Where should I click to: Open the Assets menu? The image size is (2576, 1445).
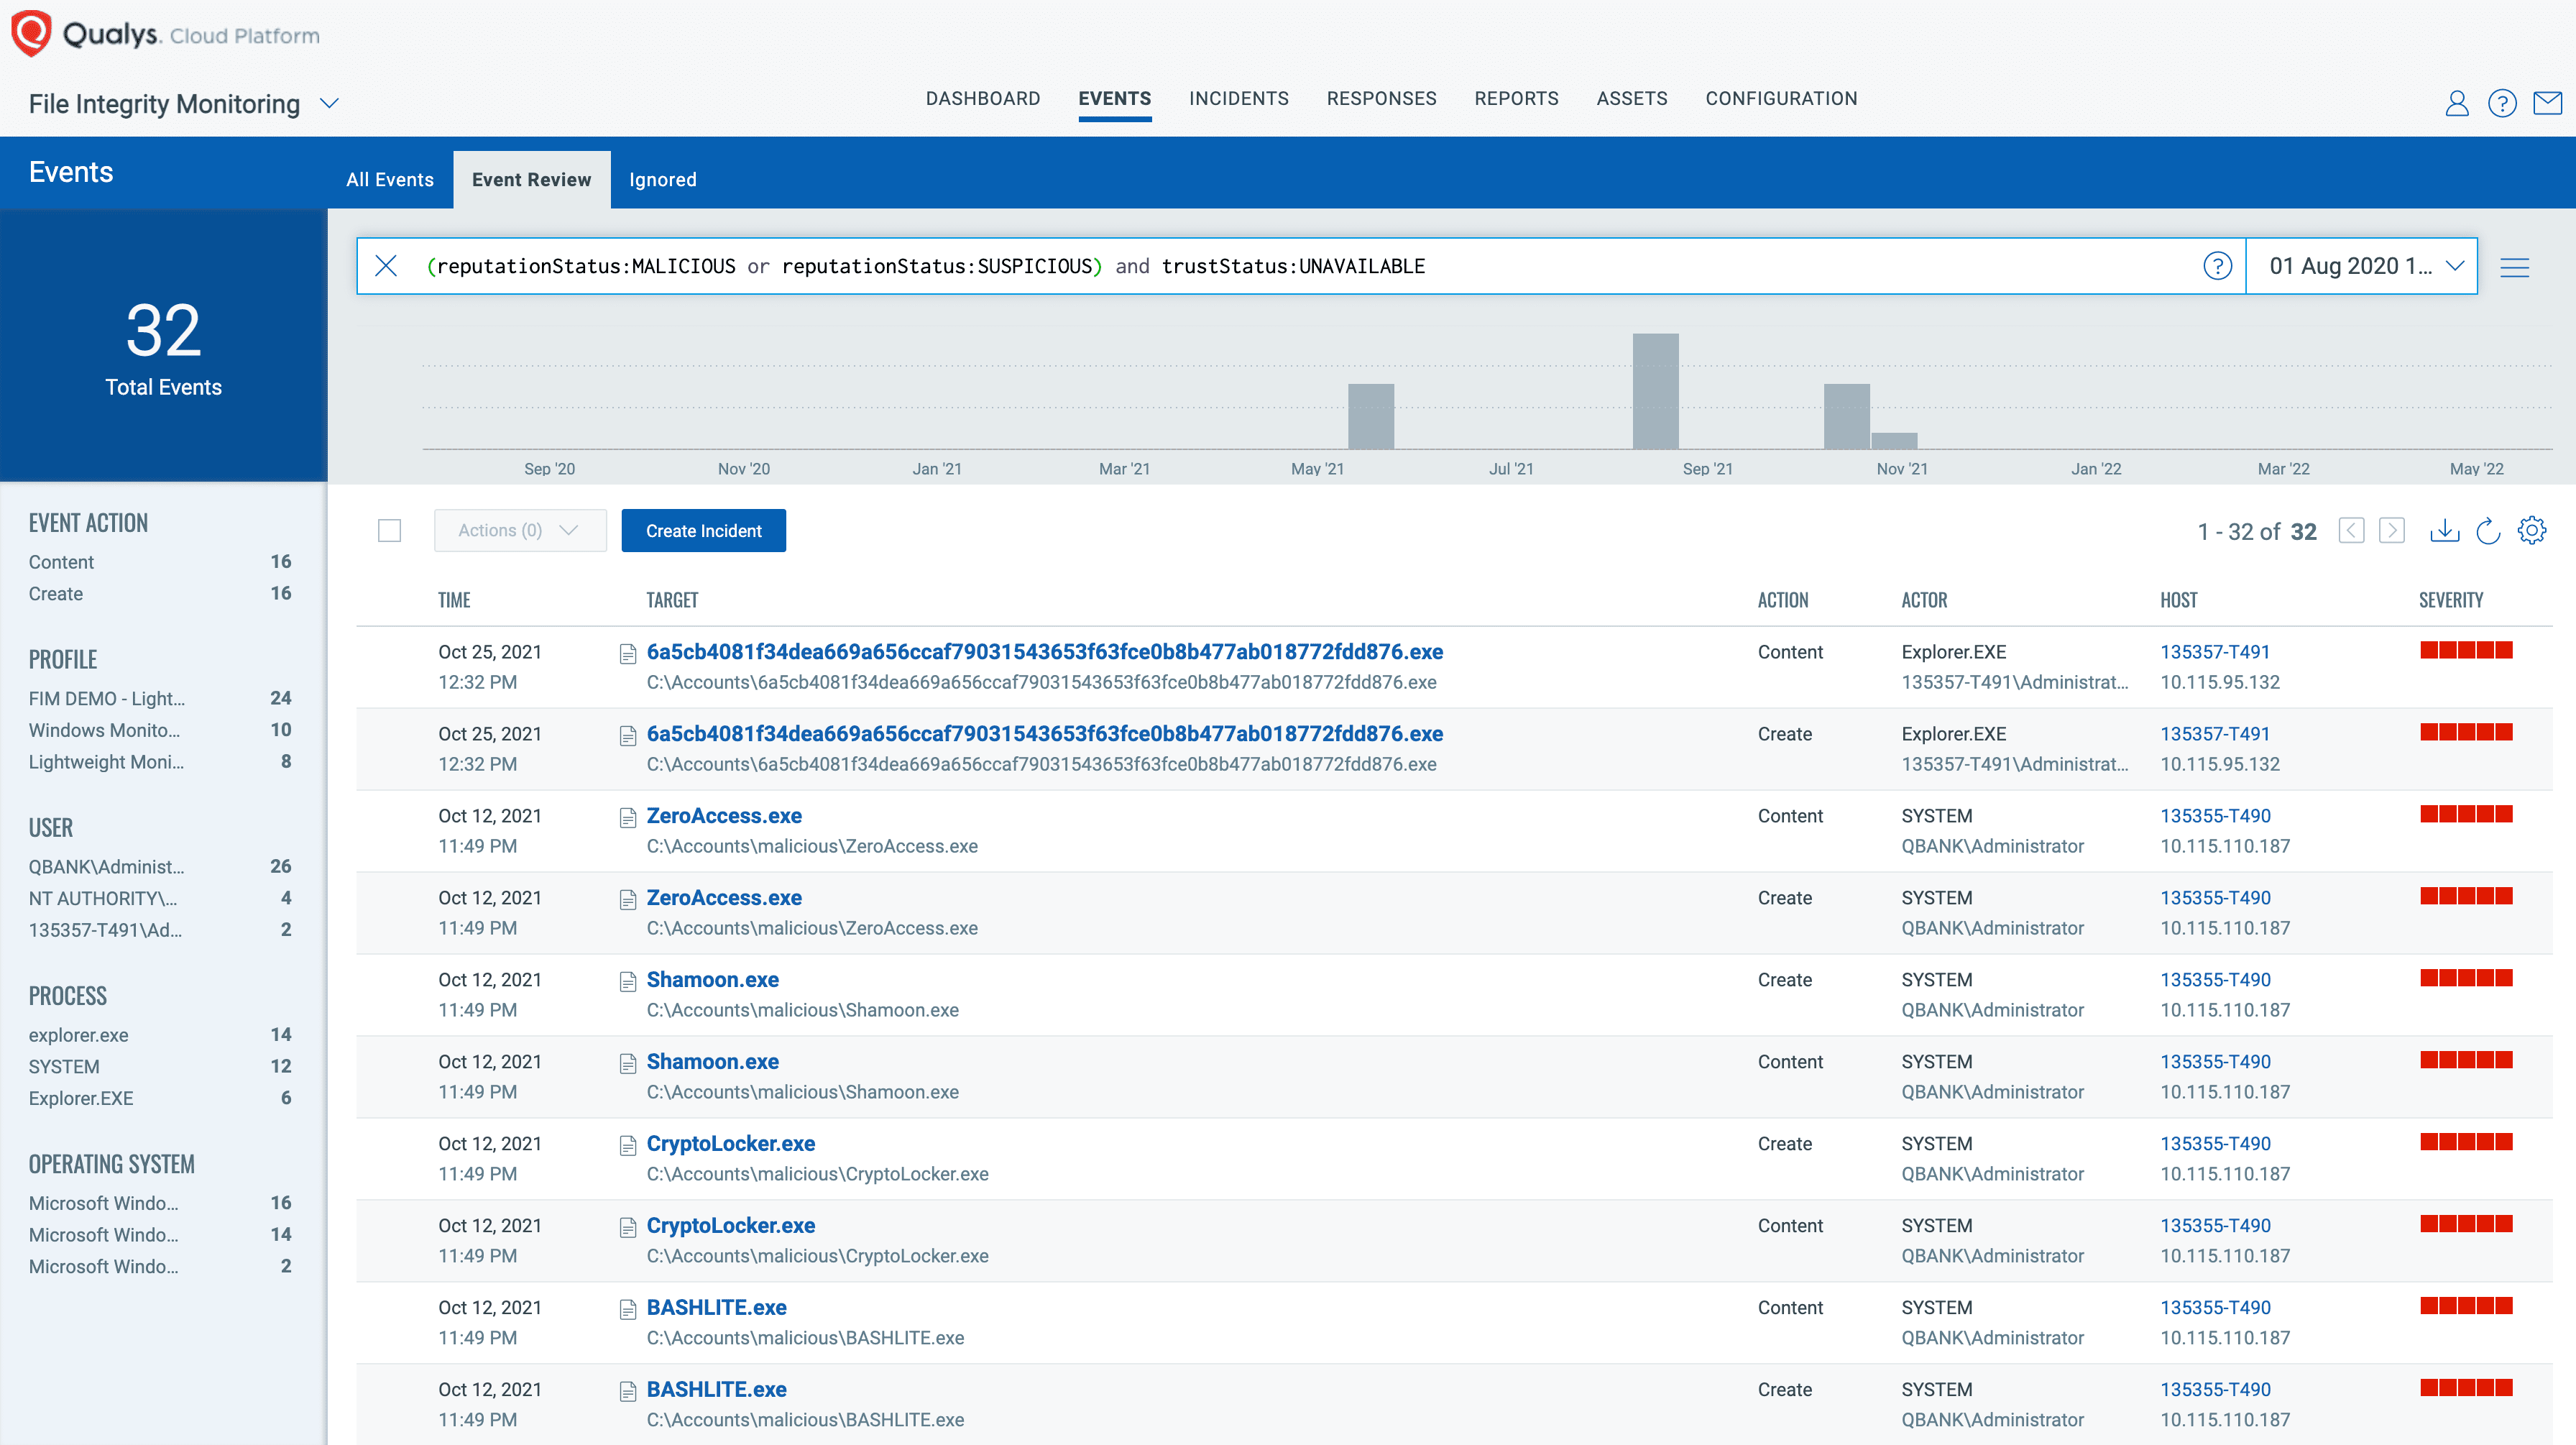coord(1632,98)
